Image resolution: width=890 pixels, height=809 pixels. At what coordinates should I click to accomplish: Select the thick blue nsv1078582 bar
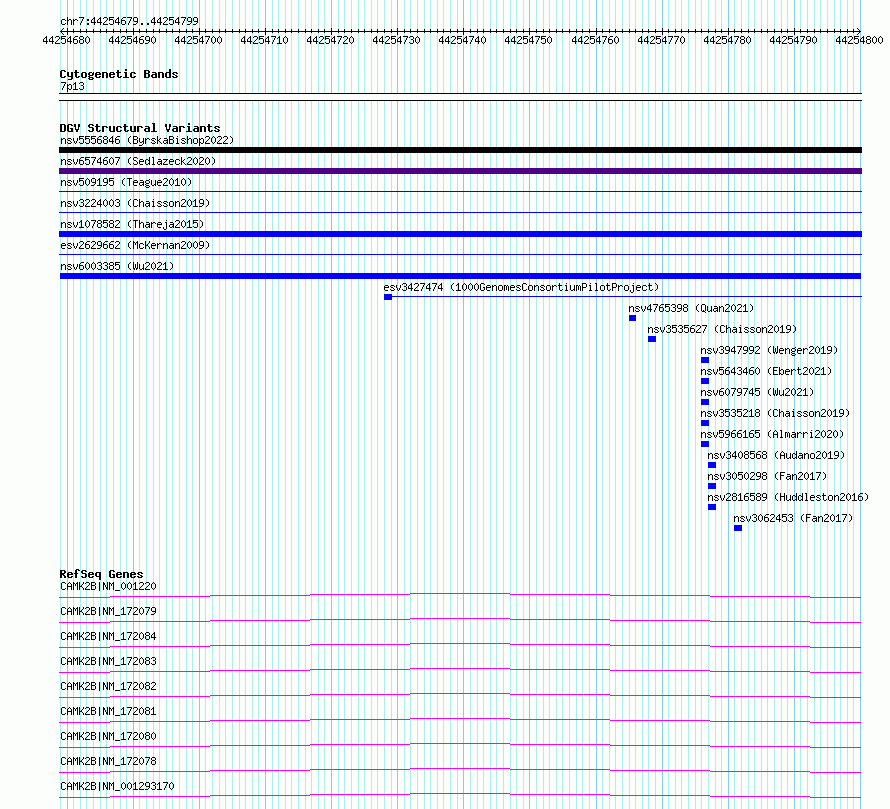(x=460, y=234)
